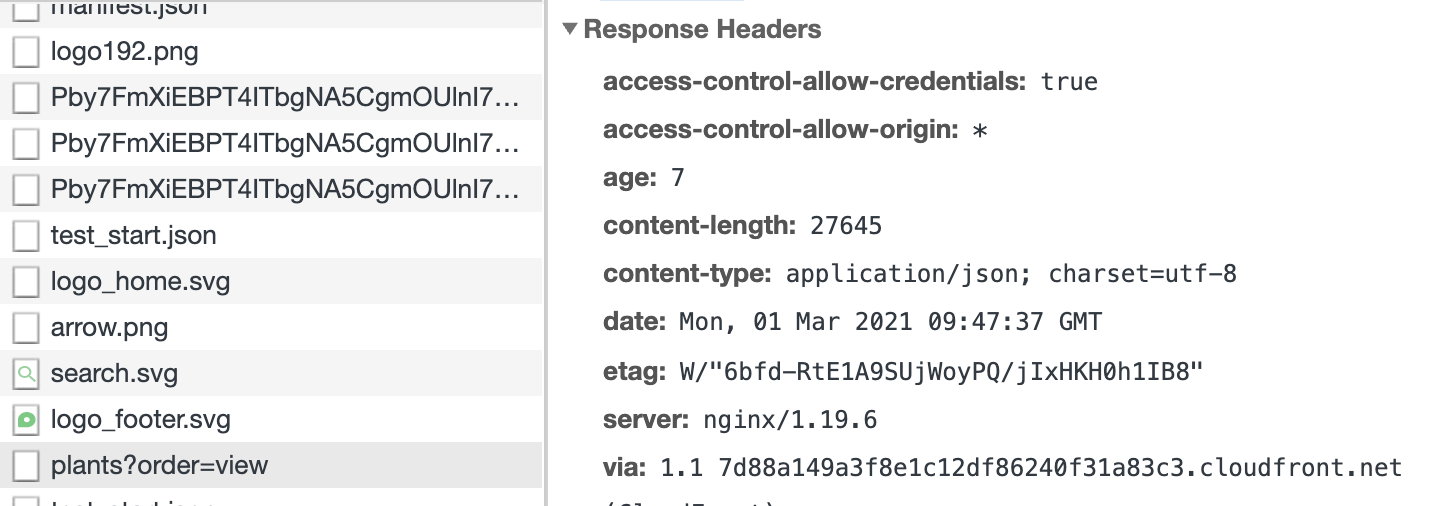Click the document icon next to test_start.json
This screenshot has height=506, width=1438.
25,237
